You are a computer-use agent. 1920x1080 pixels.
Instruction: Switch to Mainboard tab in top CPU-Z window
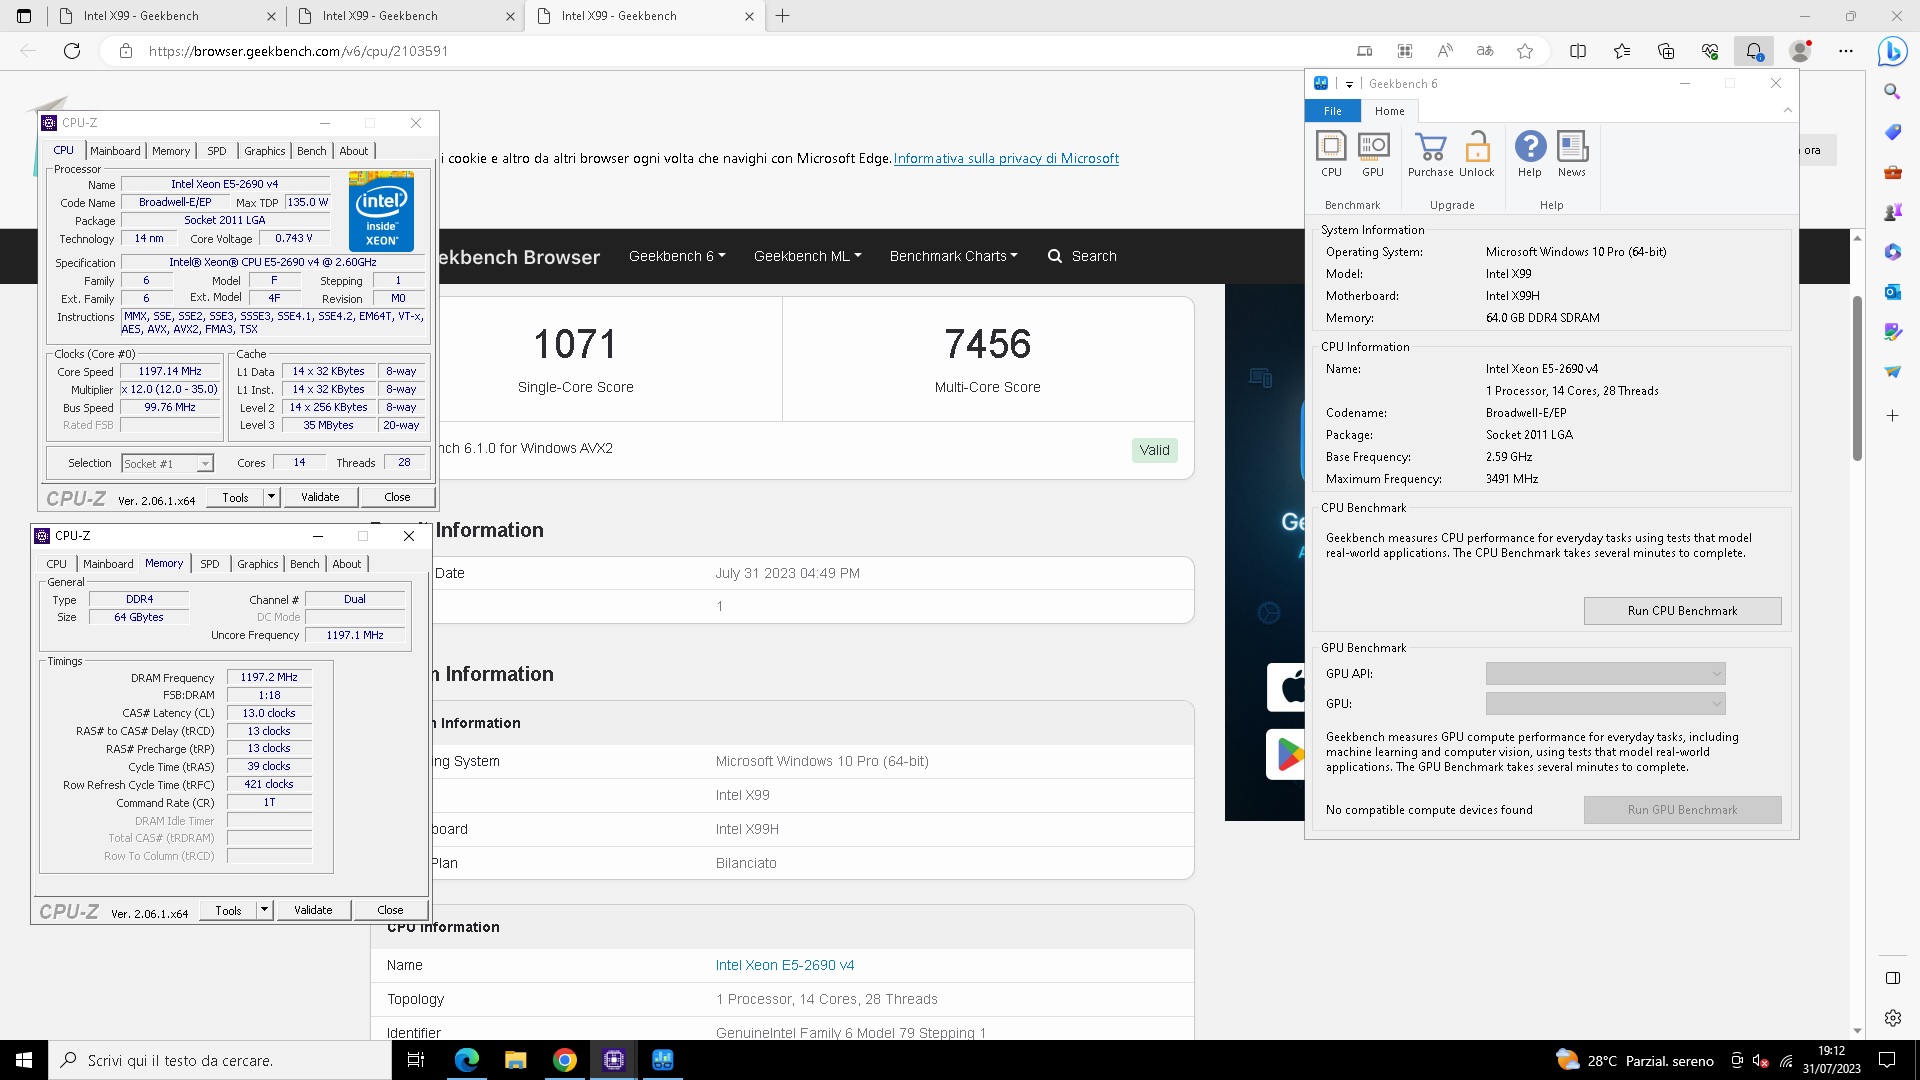[115, 151]
